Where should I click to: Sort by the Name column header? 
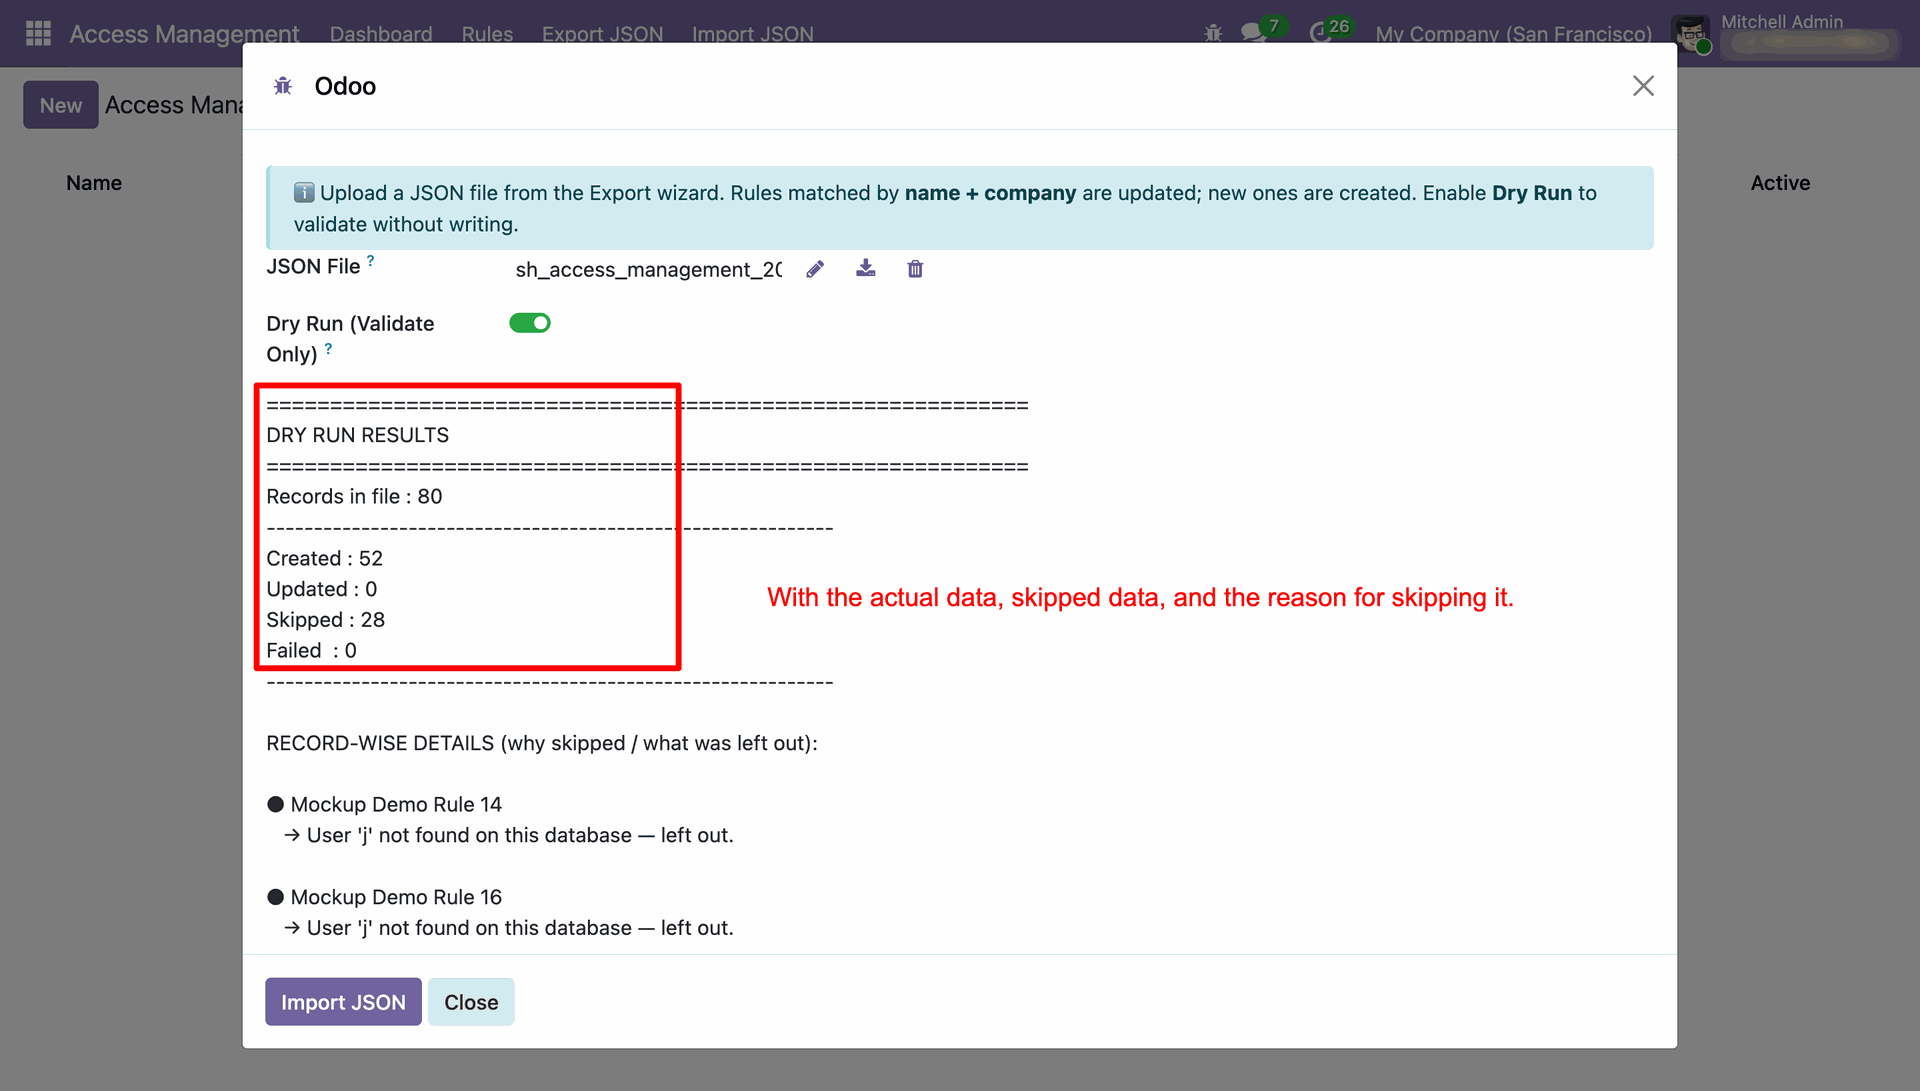(94, 183)
